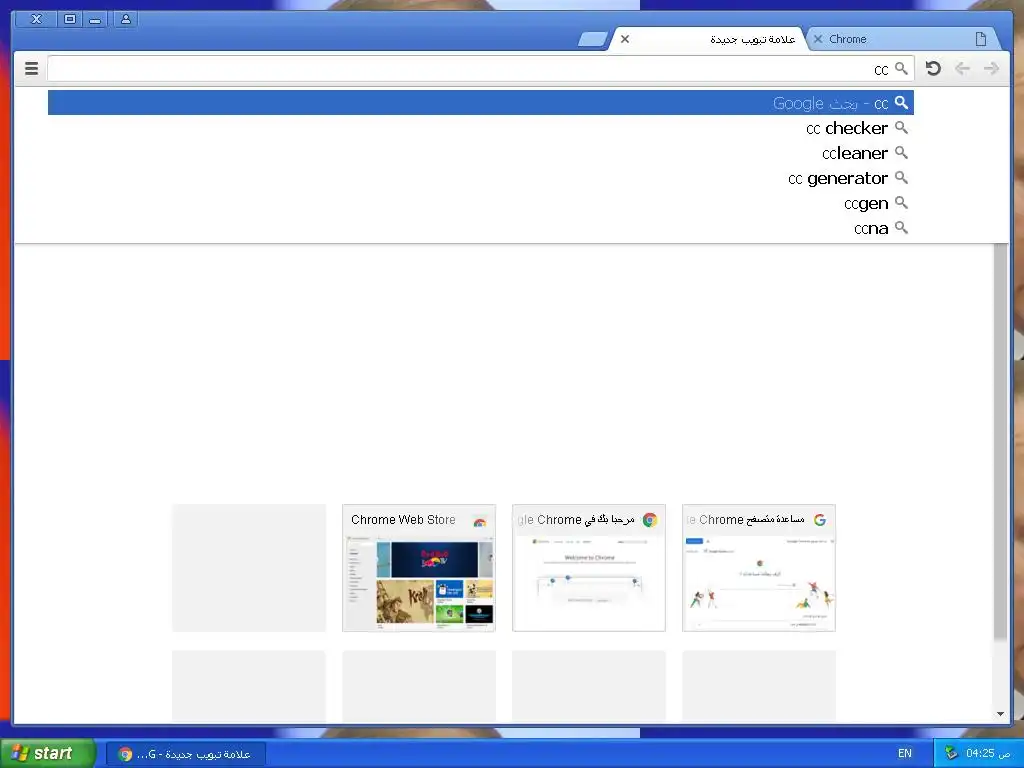Open the Welcome to Chrome thumbnail
This screenshot has height=768, width=1024.
[x=588, y=568]
